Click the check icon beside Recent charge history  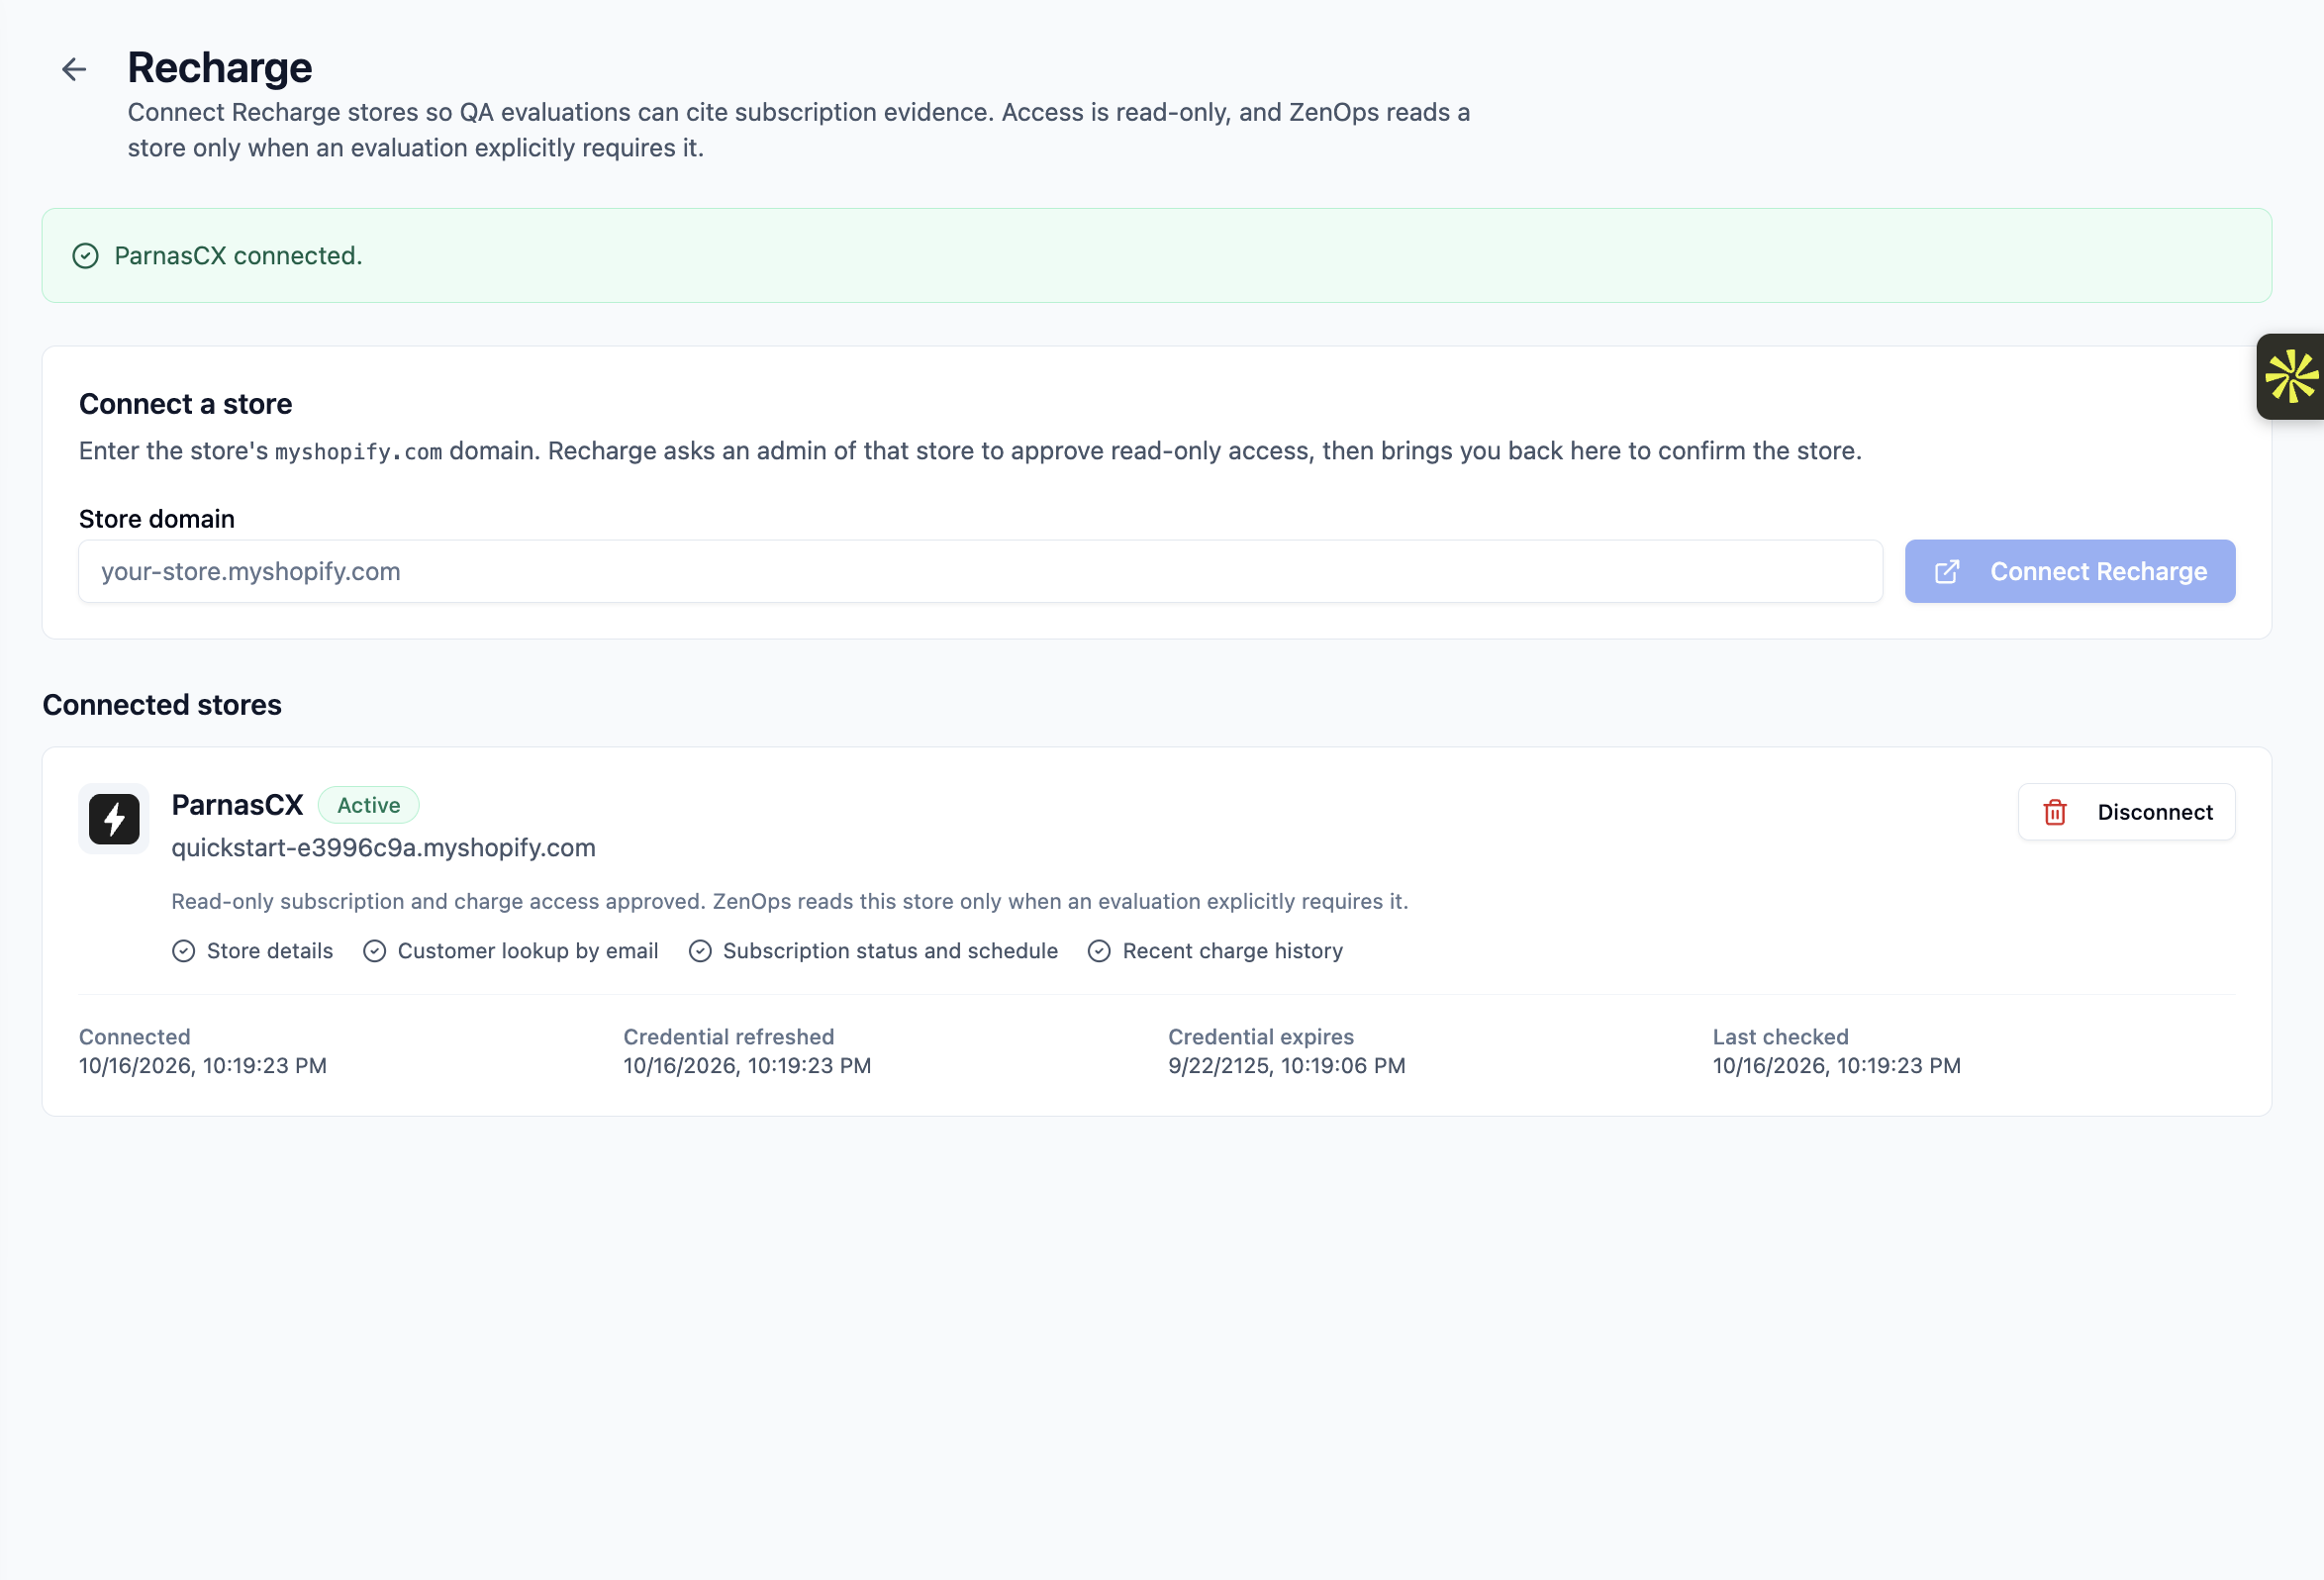pos(1099,951)
